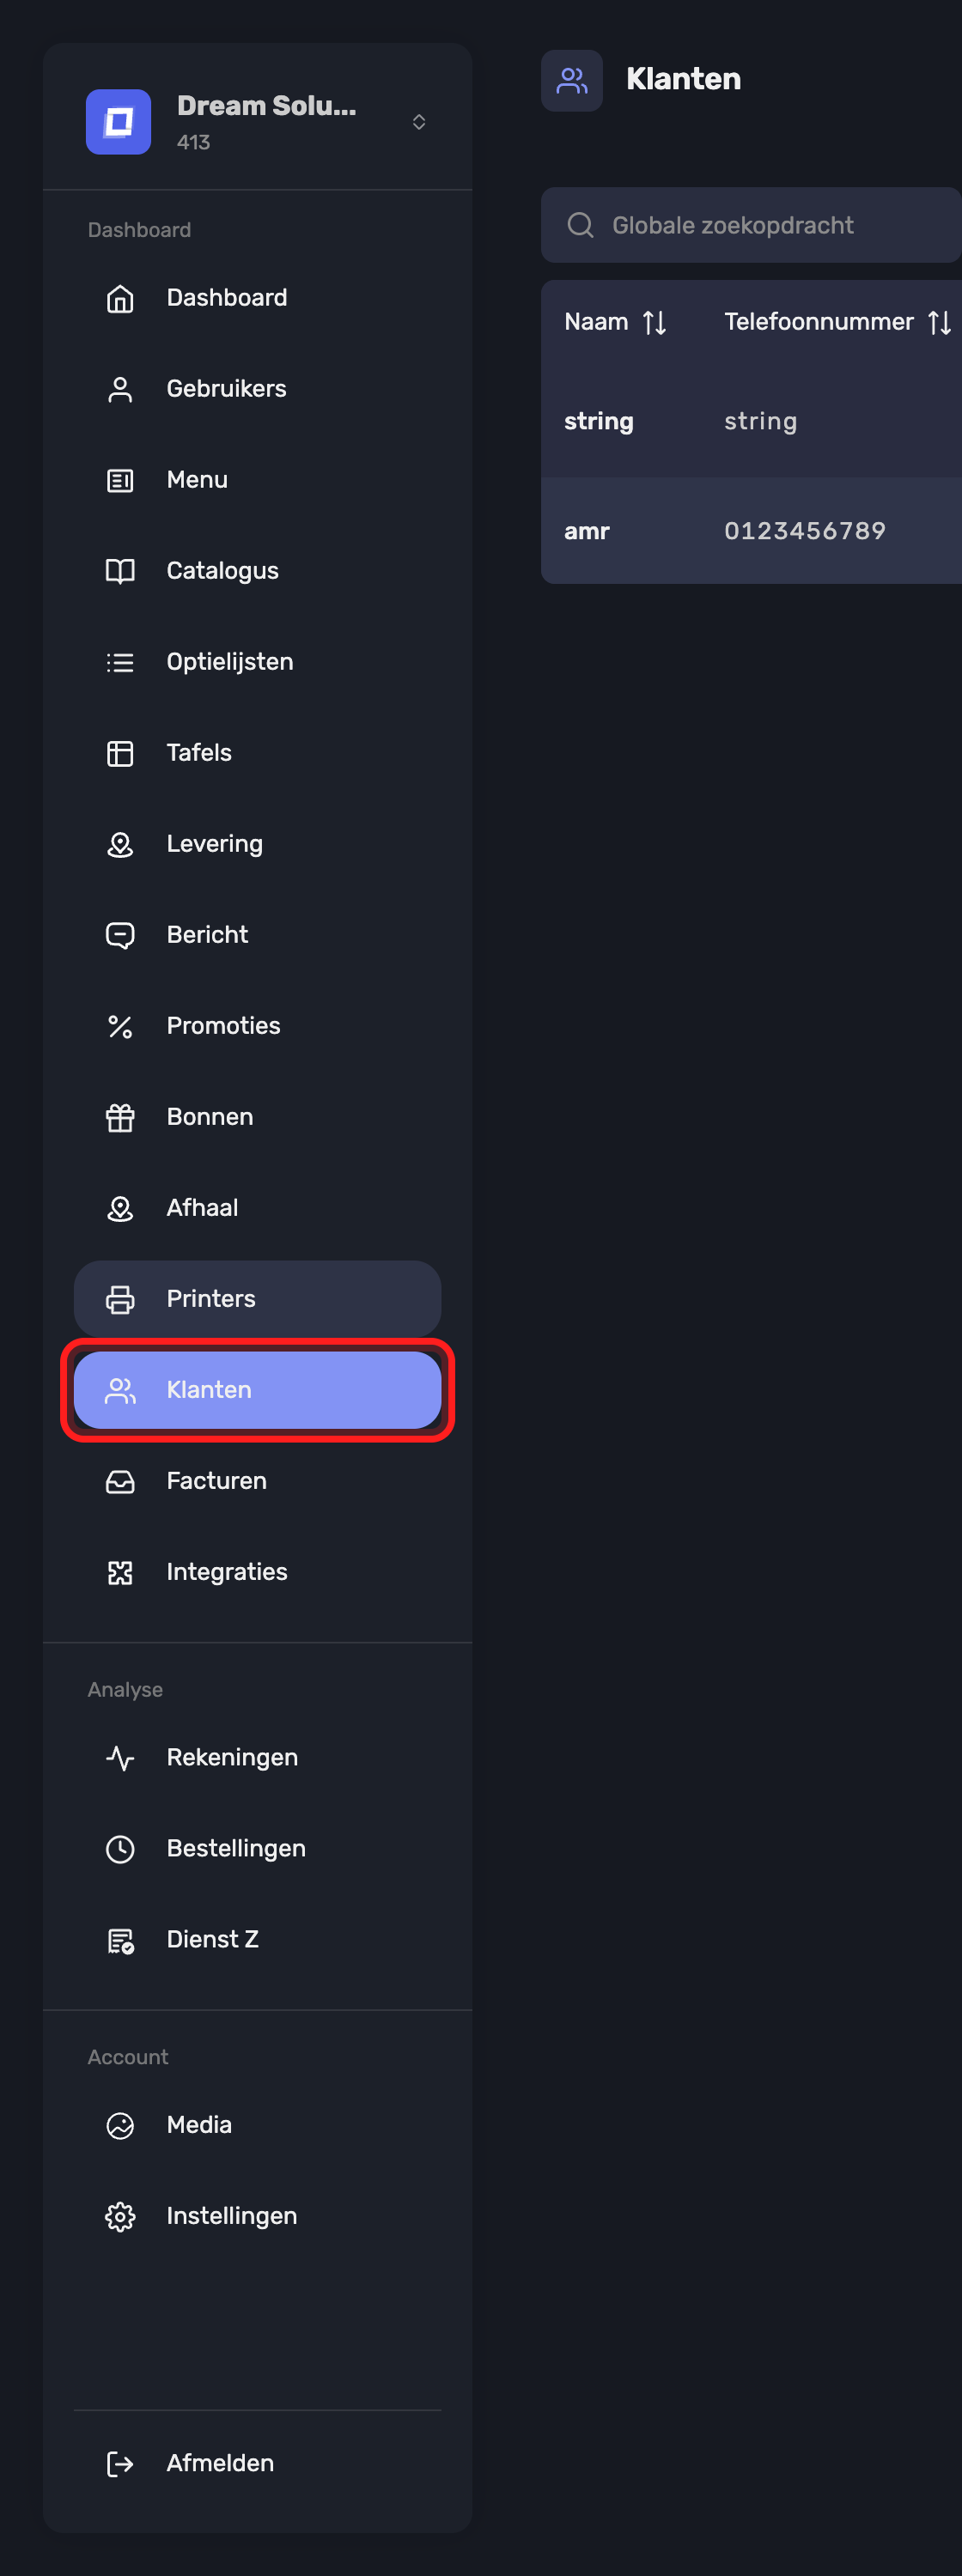This screenshot has height=2576, width=962.
Task: Click the Dashboard home icon
Action: tap(120, 298)
